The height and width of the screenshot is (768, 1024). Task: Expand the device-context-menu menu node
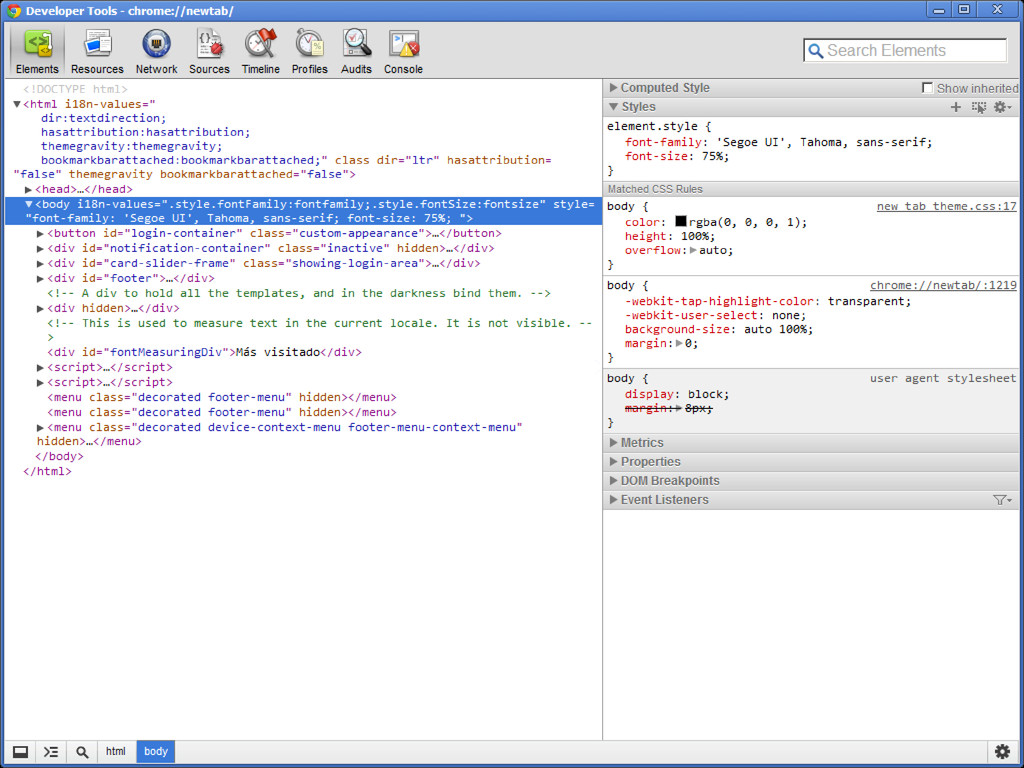pyautogui.click(x=40, y=428)
